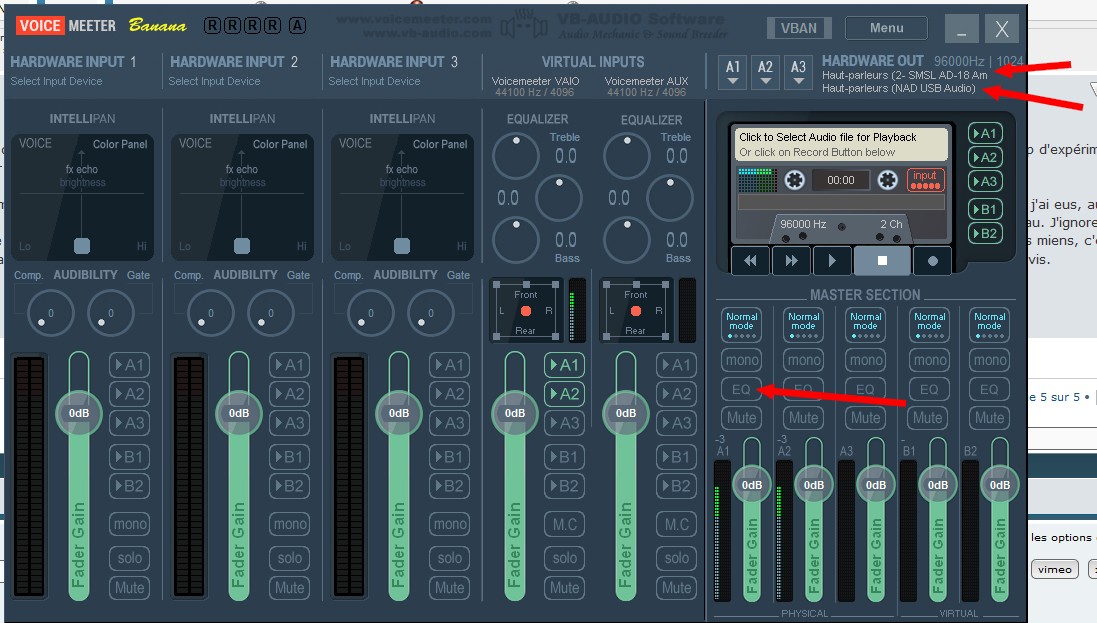Click the Voicemeeter AUX Front/Rear pan pad

click(636, 311)
